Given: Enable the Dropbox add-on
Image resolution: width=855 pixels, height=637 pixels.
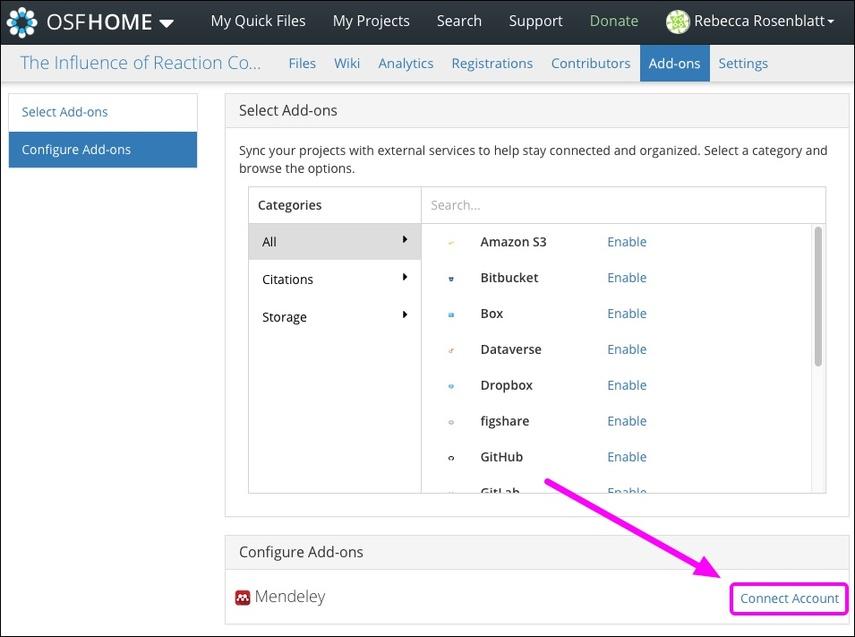Looking at the screenshot, I should 627,385.
